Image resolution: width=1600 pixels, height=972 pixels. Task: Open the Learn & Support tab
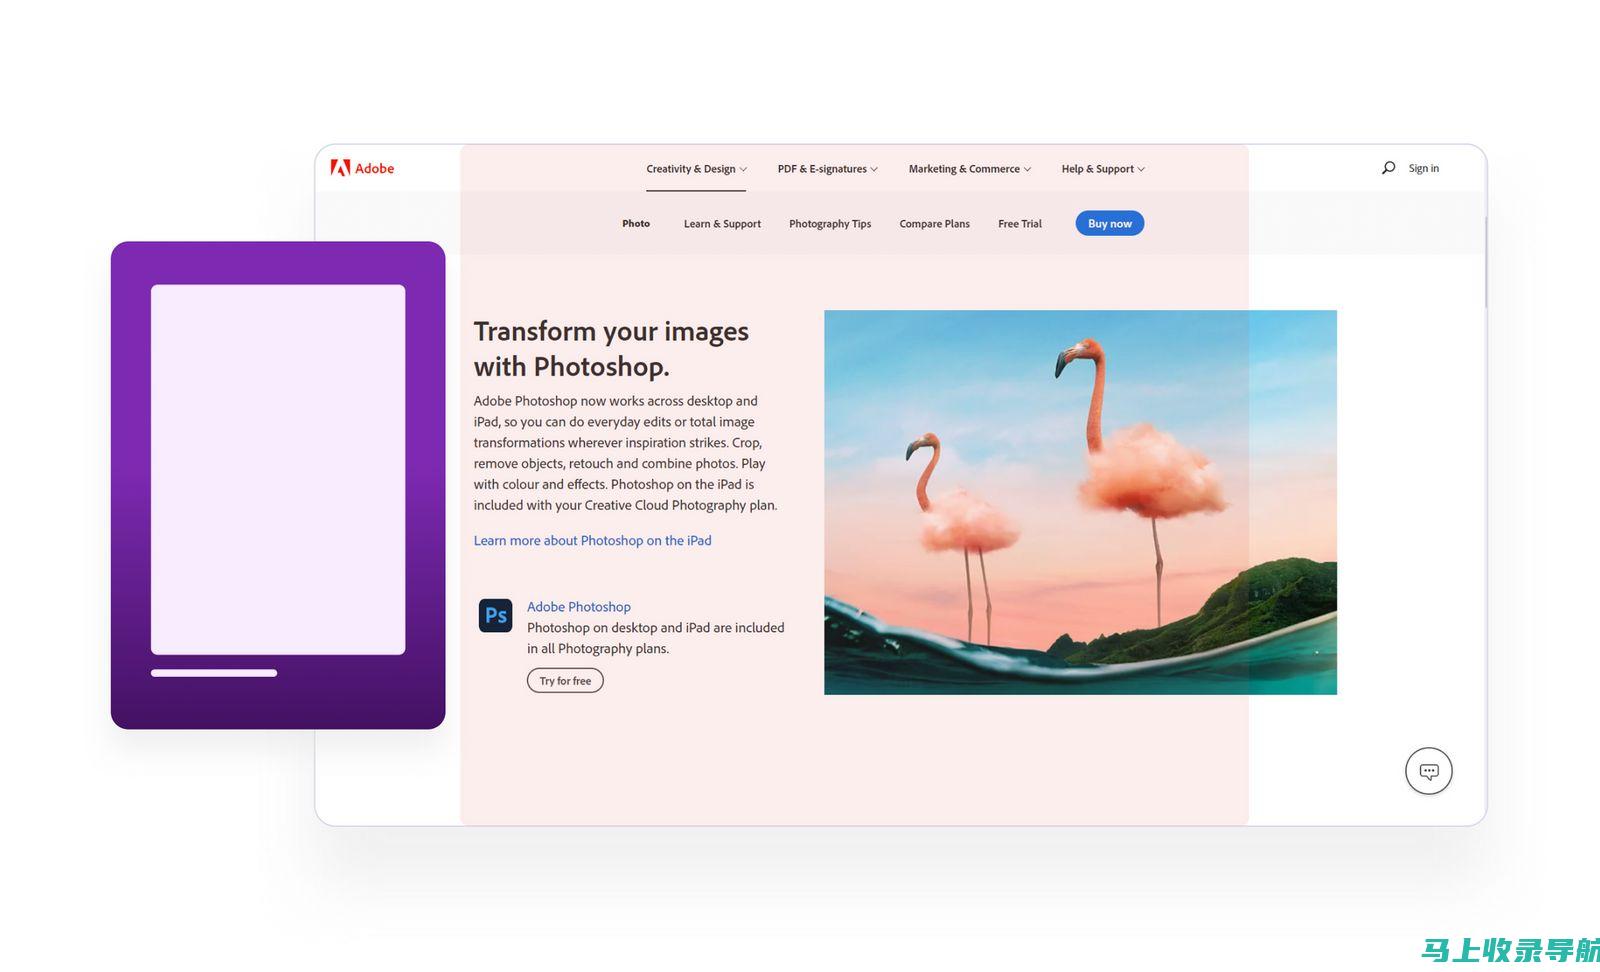click(722, 224)
